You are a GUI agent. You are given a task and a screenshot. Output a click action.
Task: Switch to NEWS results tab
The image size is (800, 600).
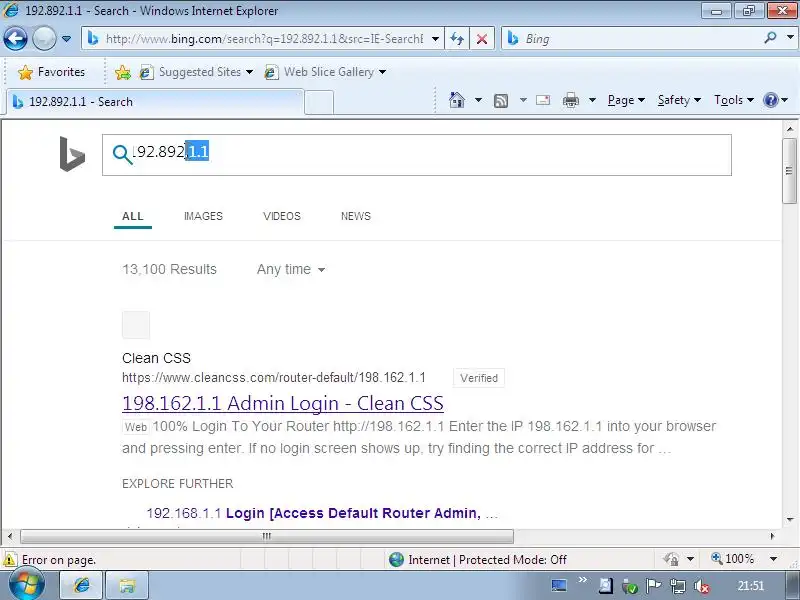pos(356,216)
